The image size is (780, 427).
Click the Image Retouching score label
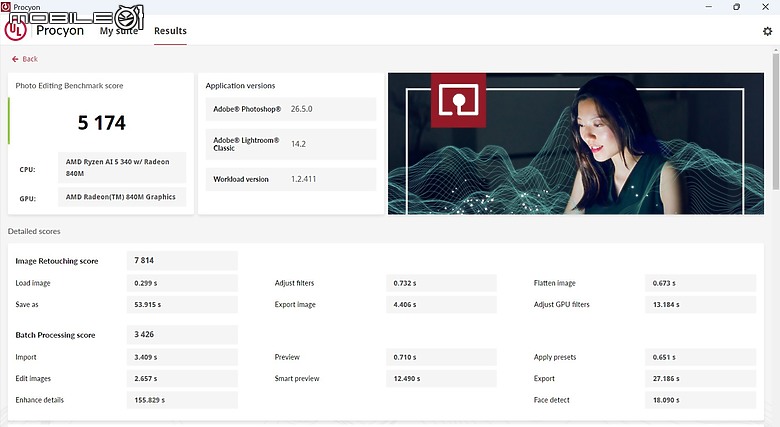pos(57,261)
